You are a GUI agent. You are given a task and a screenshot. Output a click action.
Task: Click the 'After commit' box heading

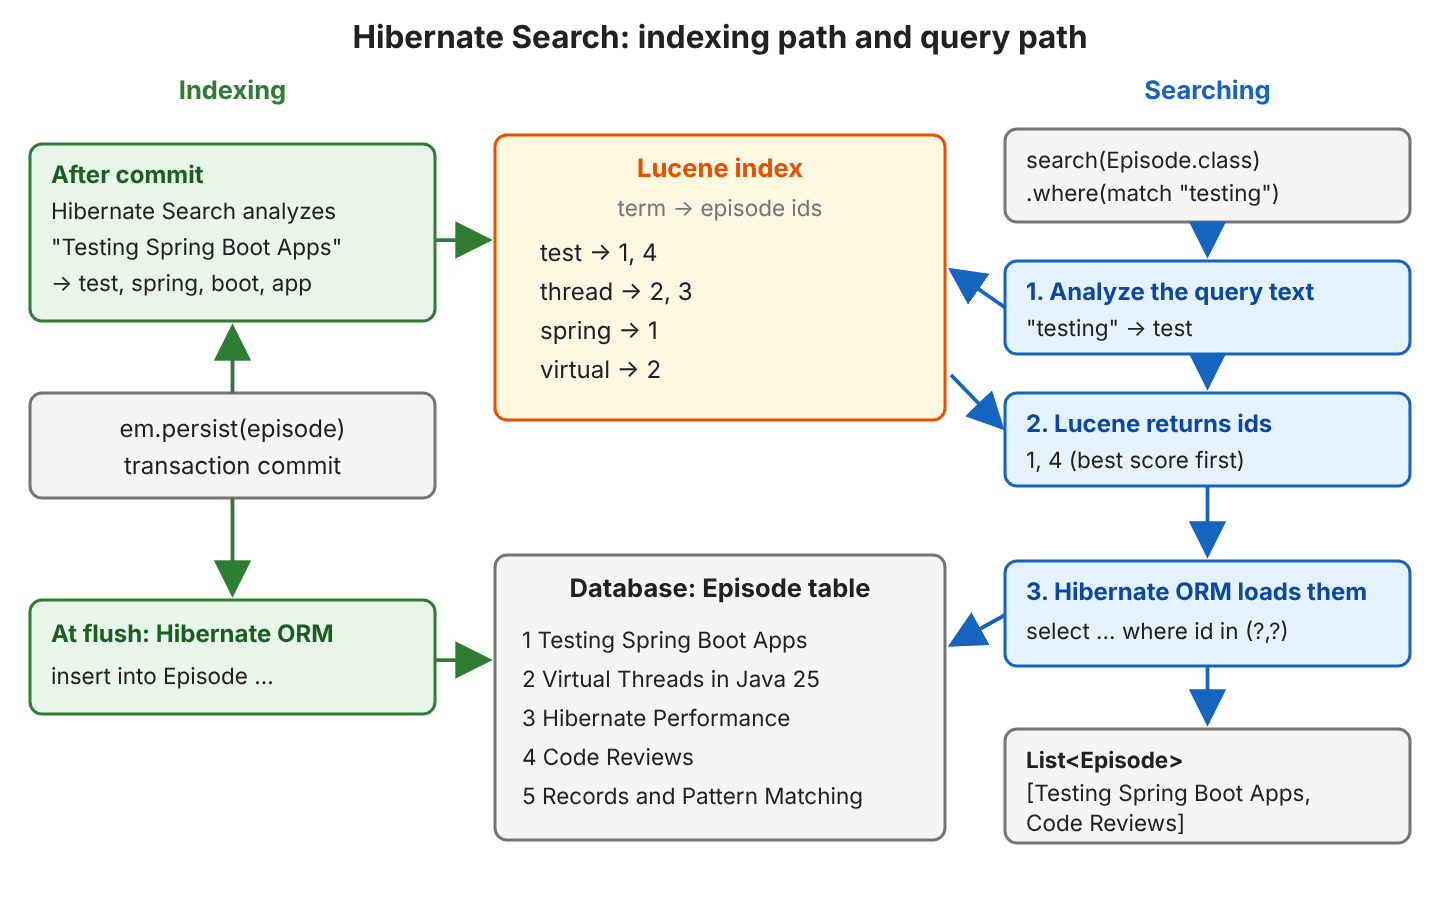point(127,175)
